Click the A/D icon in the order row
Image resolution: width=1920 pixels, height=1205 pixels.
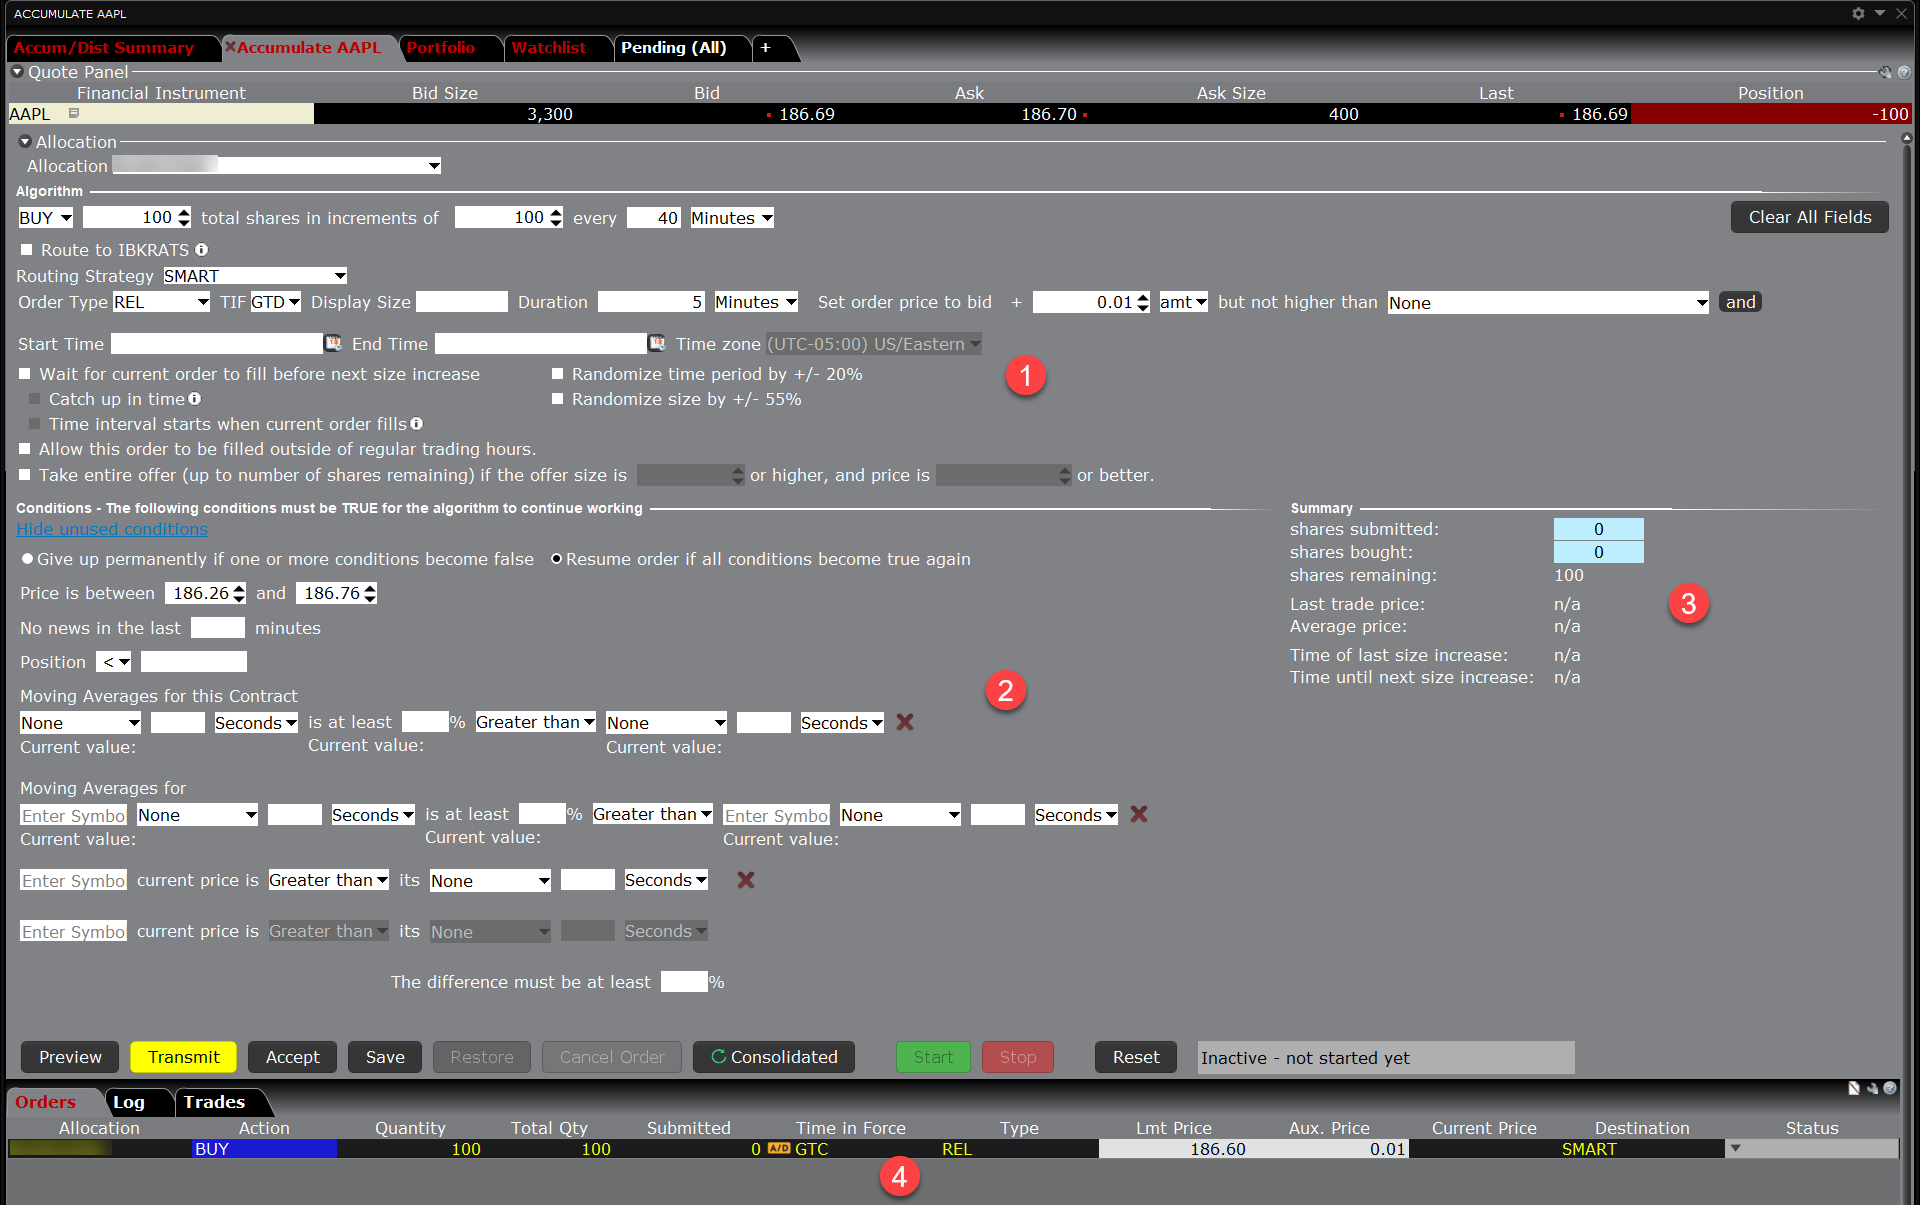tap(779, 1149)
